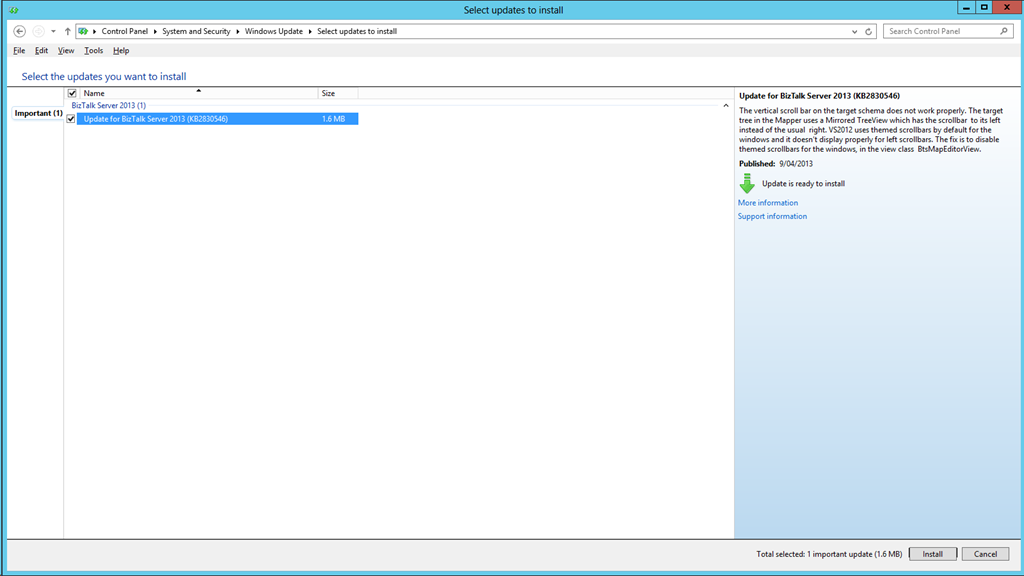Expand the breadcrumb arrow after Control Panel
The image size is (1024, 576).
coord(155,31)
